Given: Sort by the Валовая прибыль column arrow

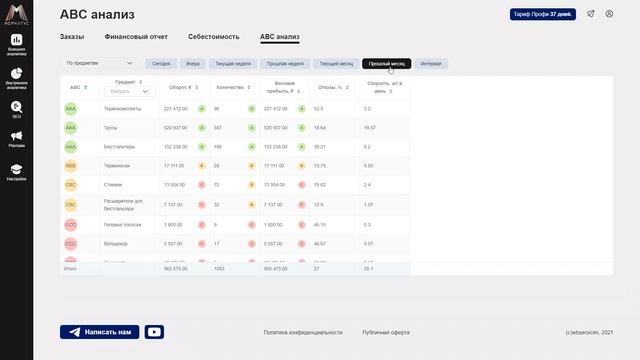Looking at the screenshot, I should [298, 91].
